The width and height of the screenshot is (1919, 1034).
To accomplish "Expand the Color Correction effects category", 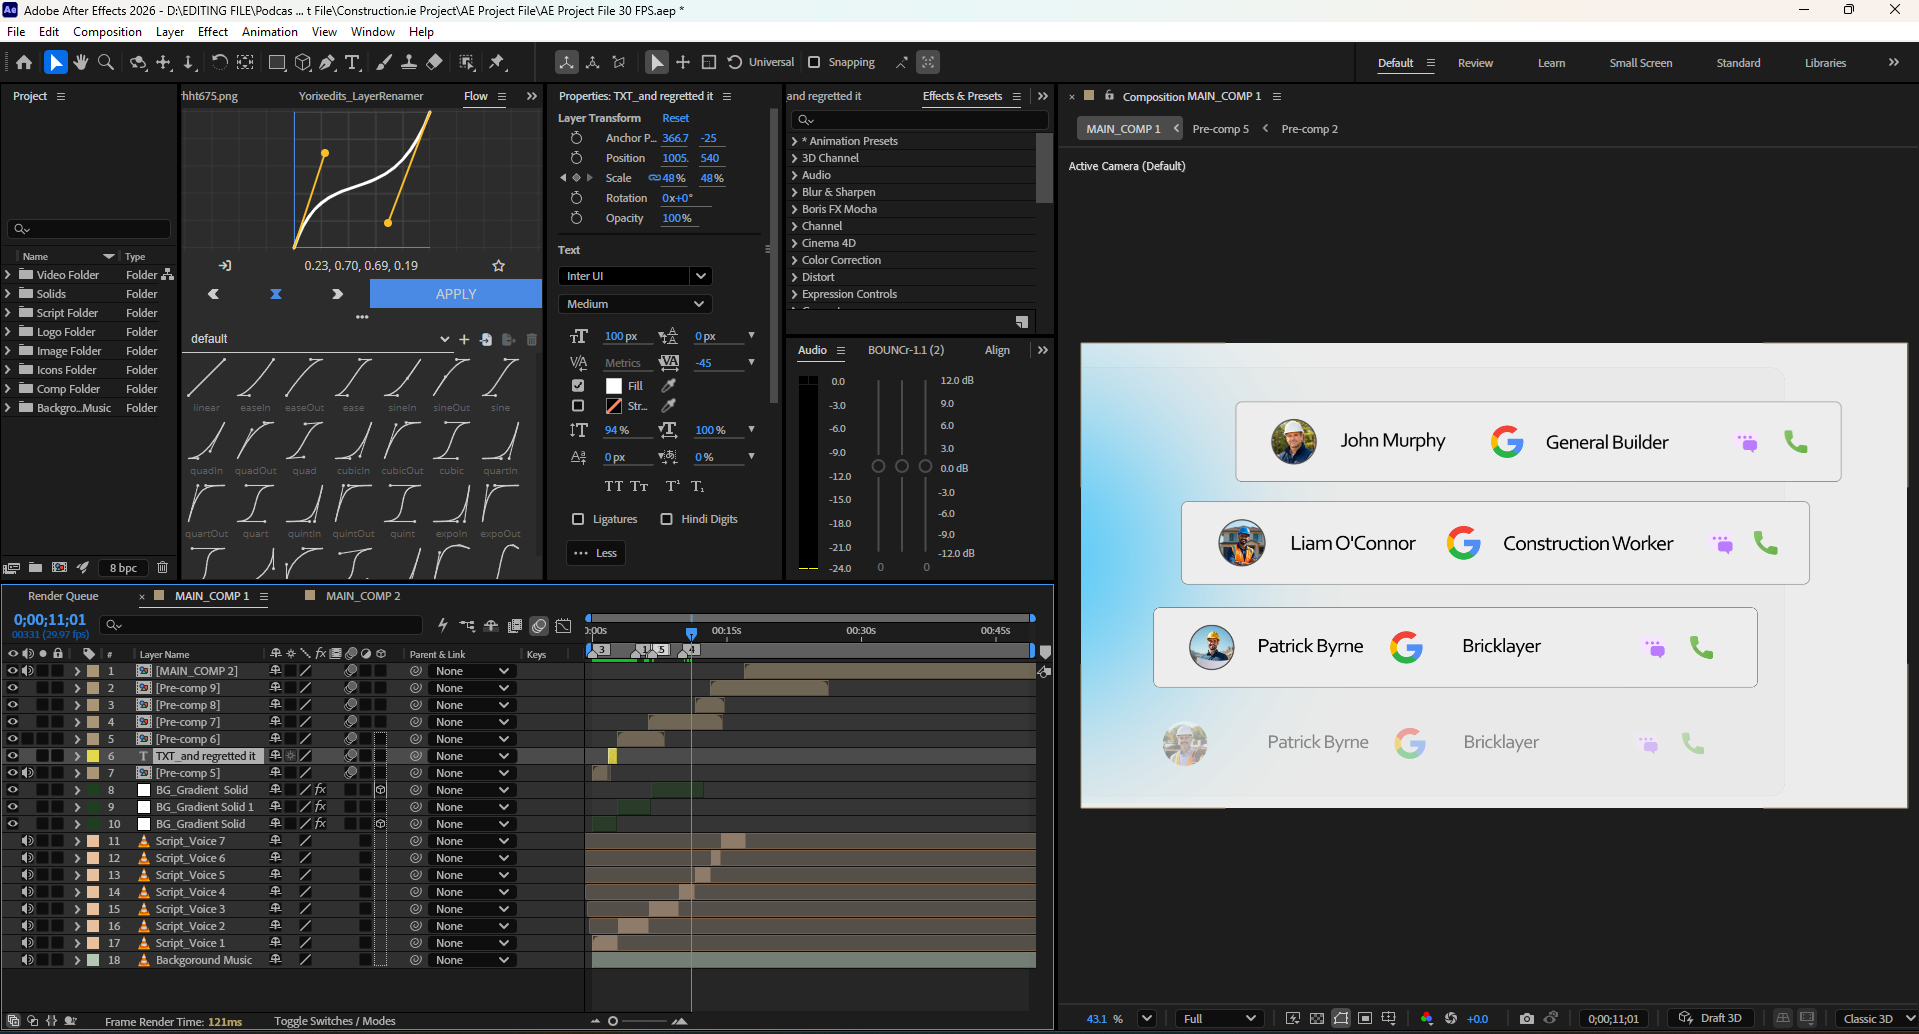I will [794, 260].
